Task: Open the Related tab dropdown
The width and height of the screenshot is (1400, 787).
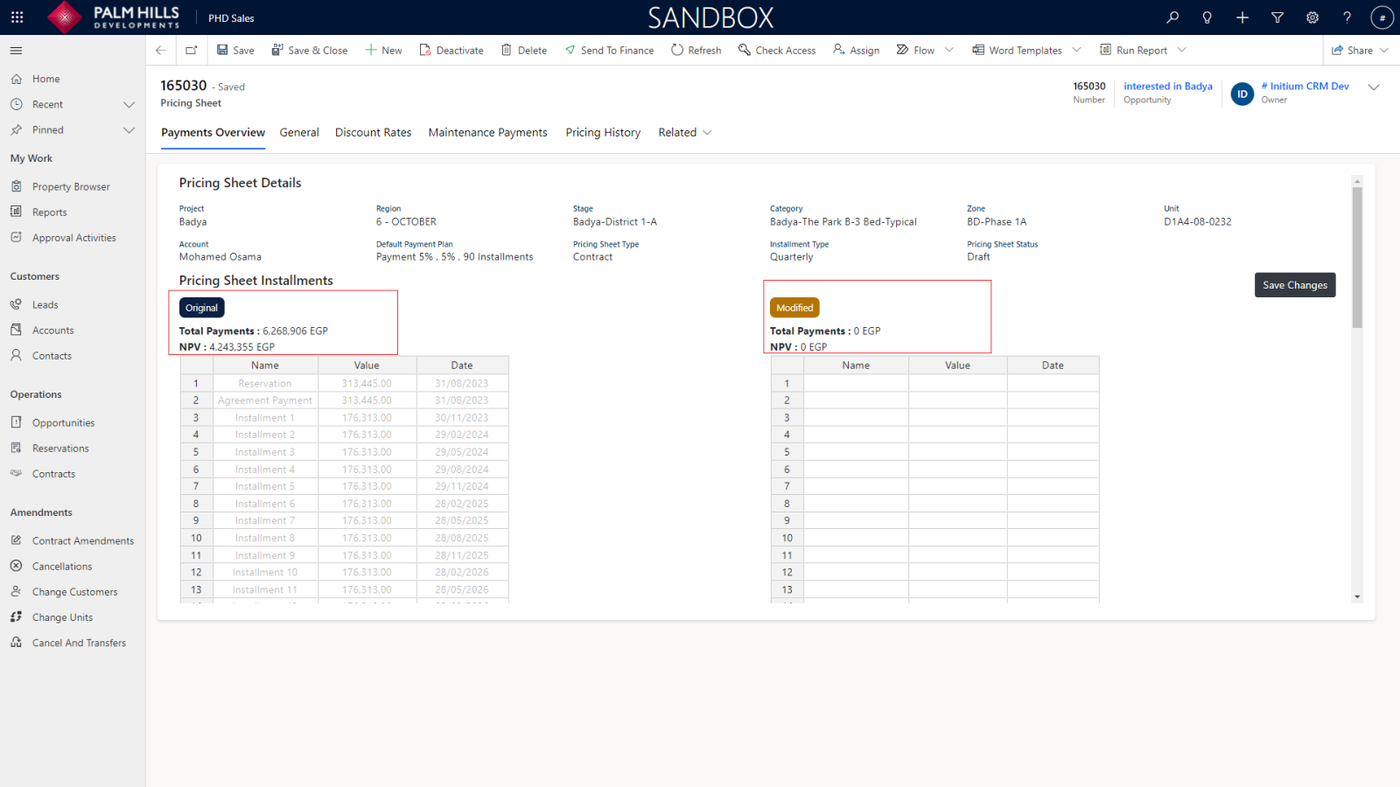Action: tap(685, 132)
